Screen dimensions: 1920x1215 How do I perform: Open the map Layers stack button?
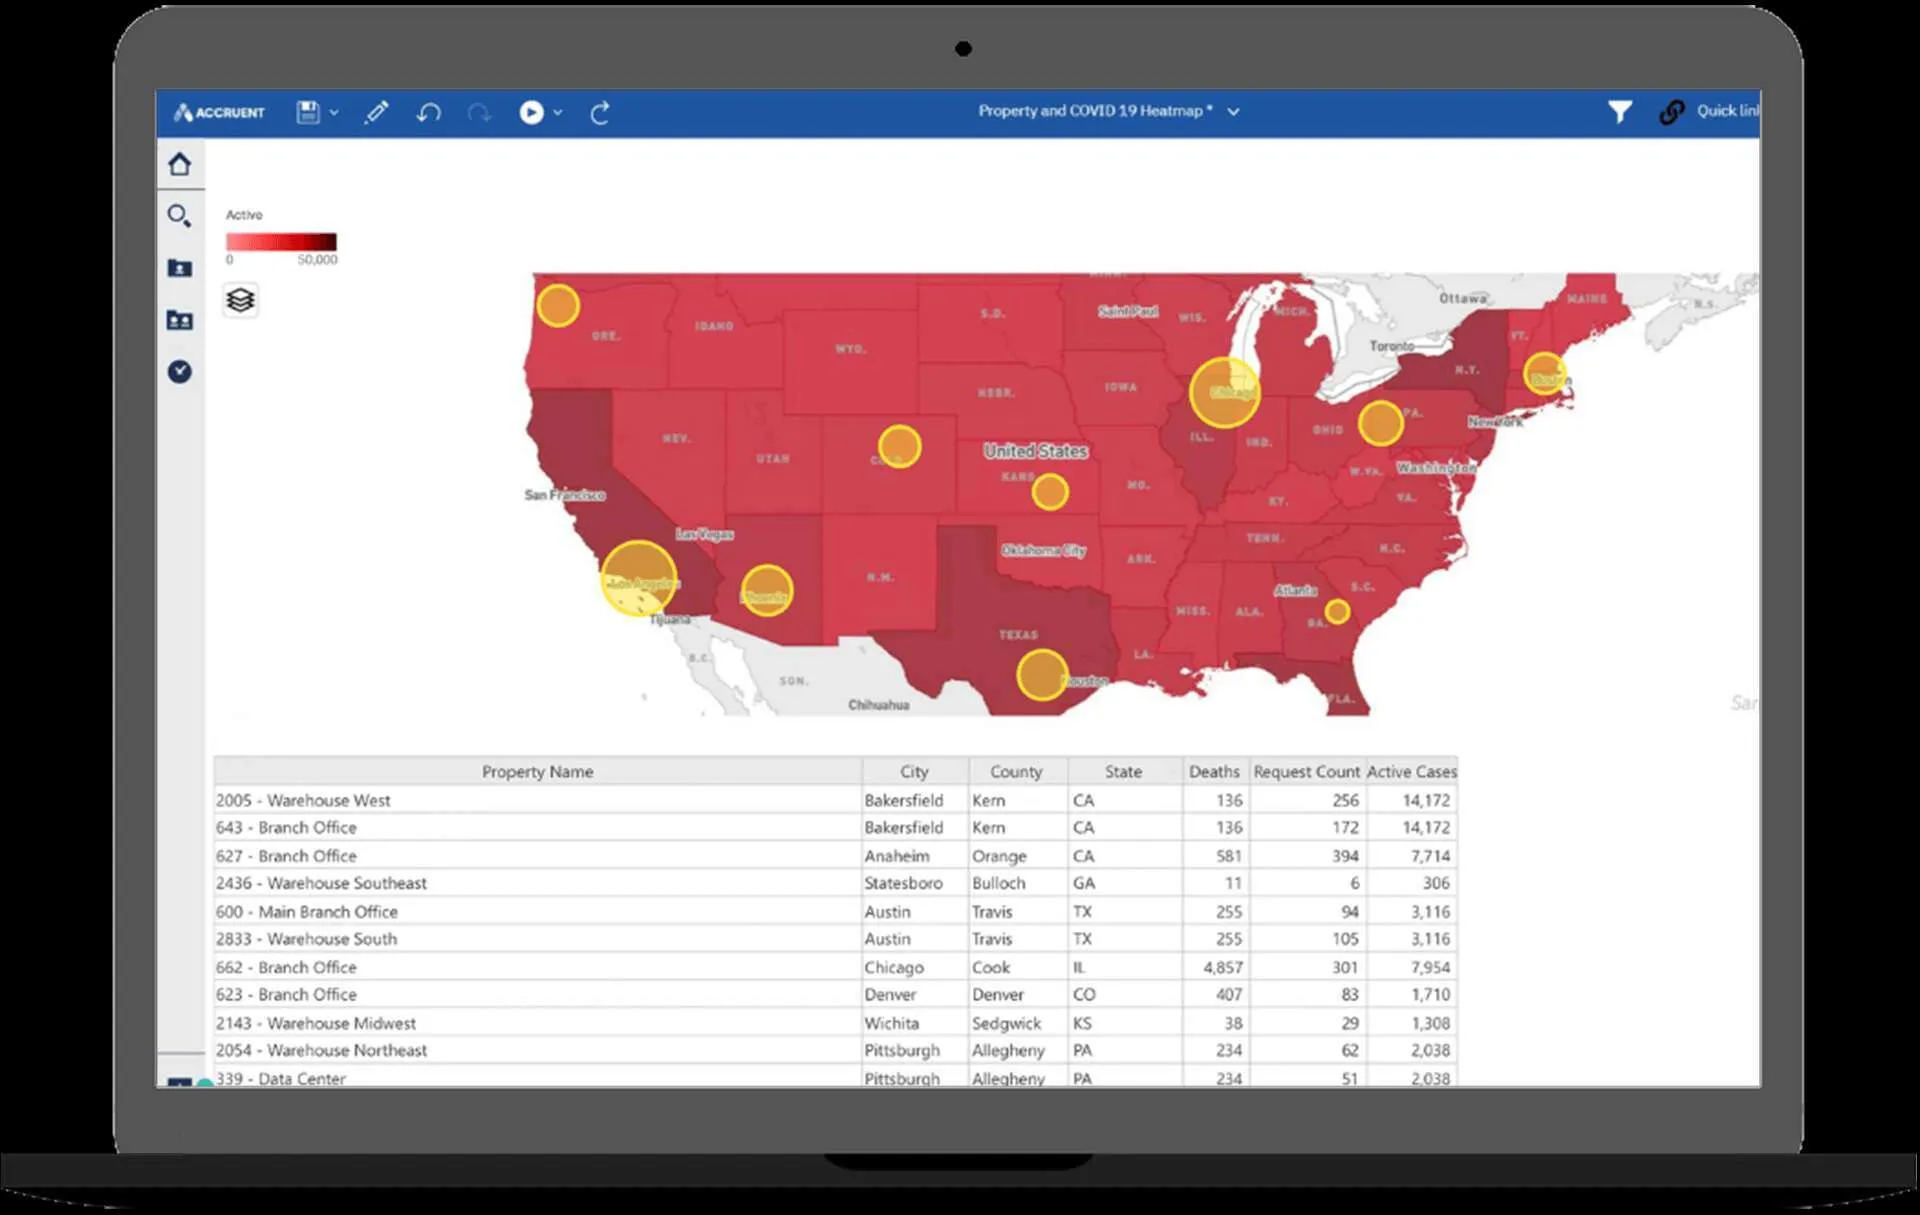click(240, 300)
